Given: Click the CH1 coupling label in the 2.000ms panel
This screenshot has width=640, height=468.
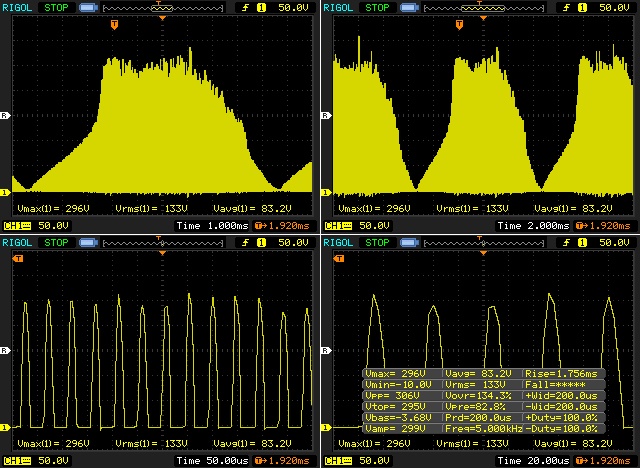Looking at the screenshot, I should (338, 226).
